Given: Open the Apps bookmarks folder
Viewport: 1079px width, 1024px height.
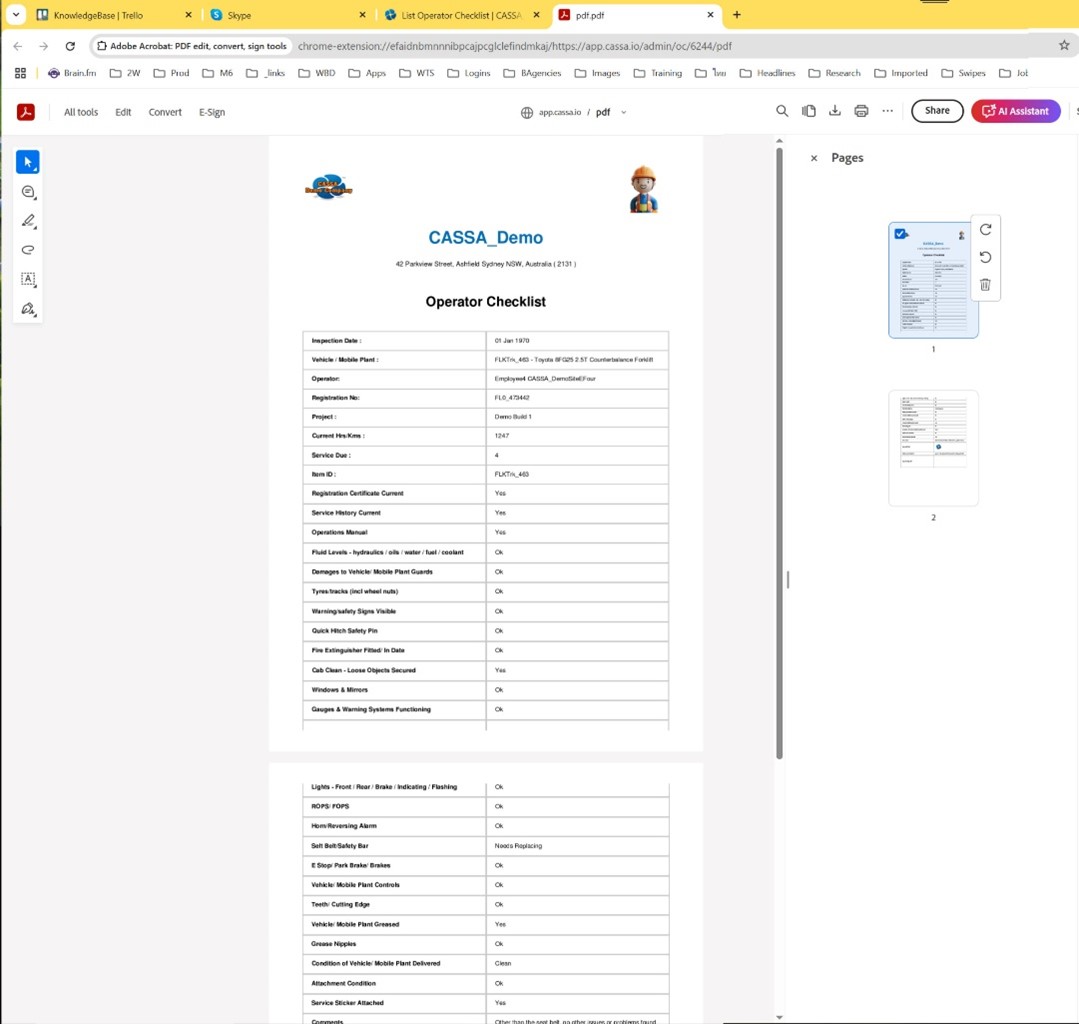Looking at the screenshot, I should 367,73.
